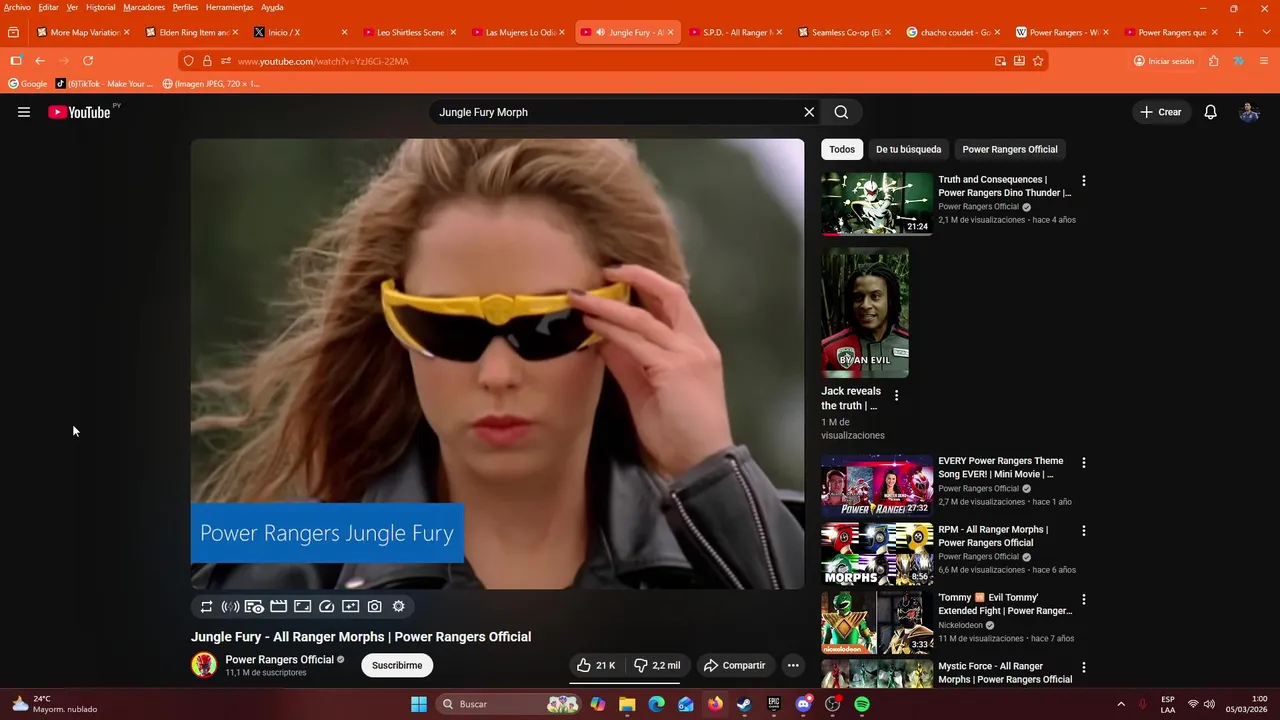Open the TikTok bookmark
The height and width of the screenshot is (720, 1280).
pyautogui.click(x=105, y=84)
